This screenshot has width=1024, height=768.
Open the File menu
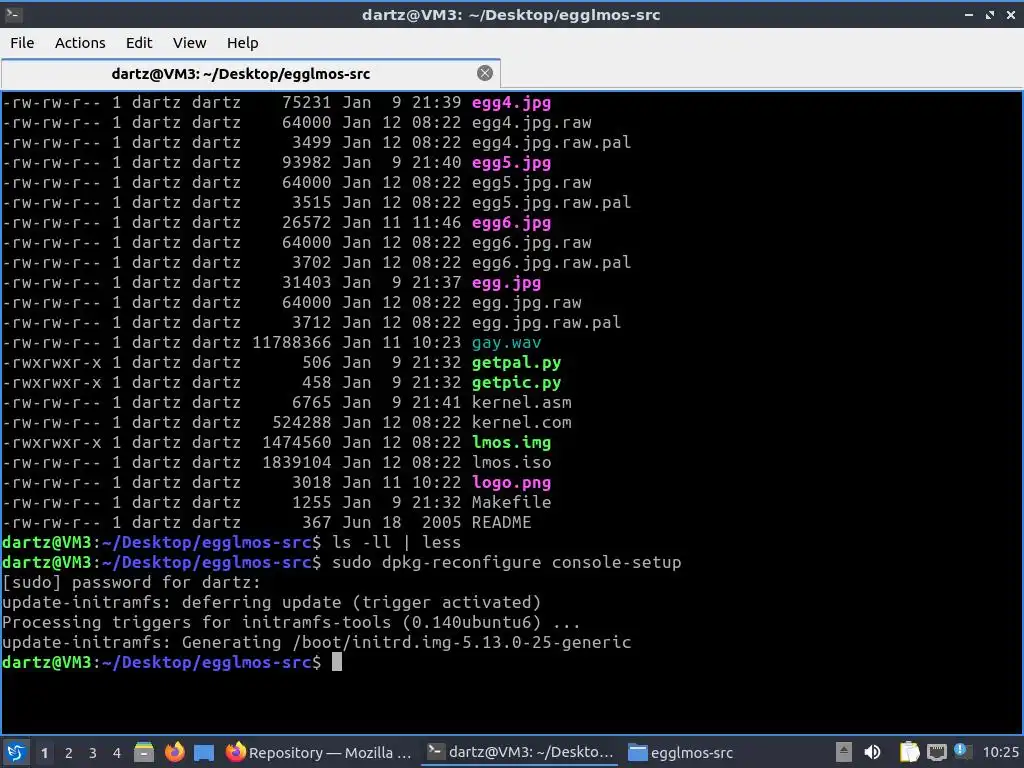coord(22,43)
